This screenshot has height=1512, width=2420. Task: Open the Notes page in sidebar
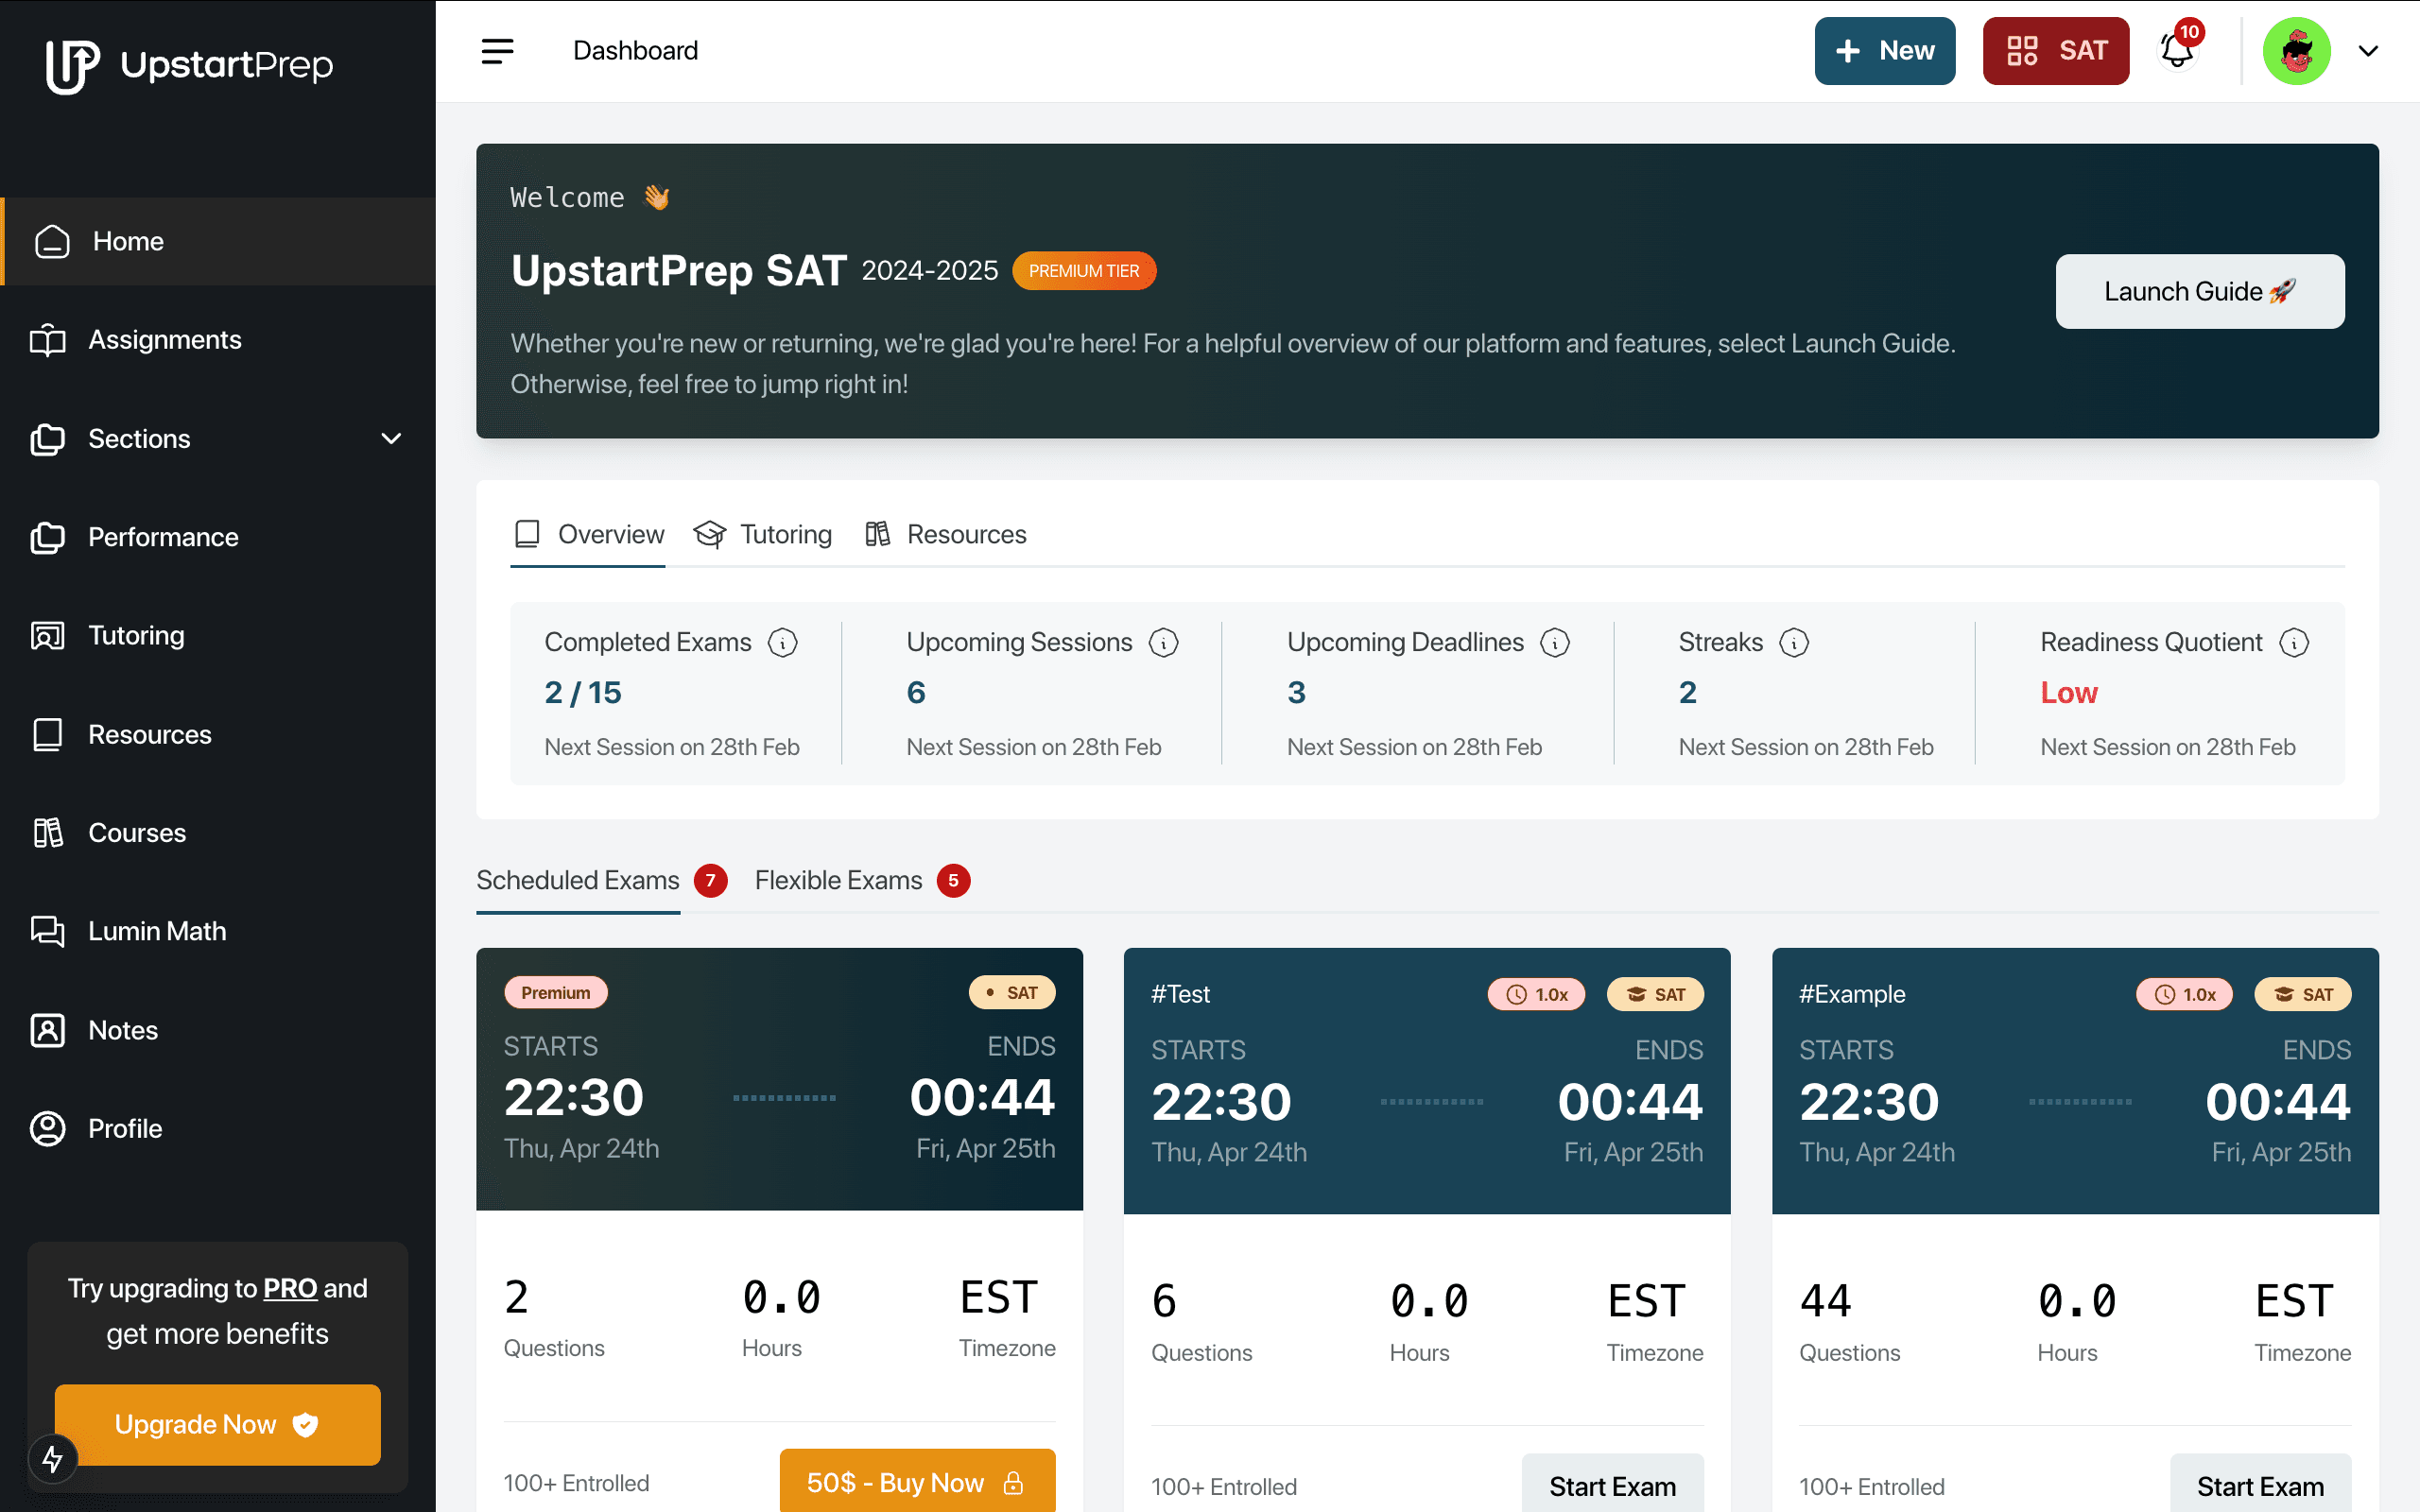pos(123,1030)
